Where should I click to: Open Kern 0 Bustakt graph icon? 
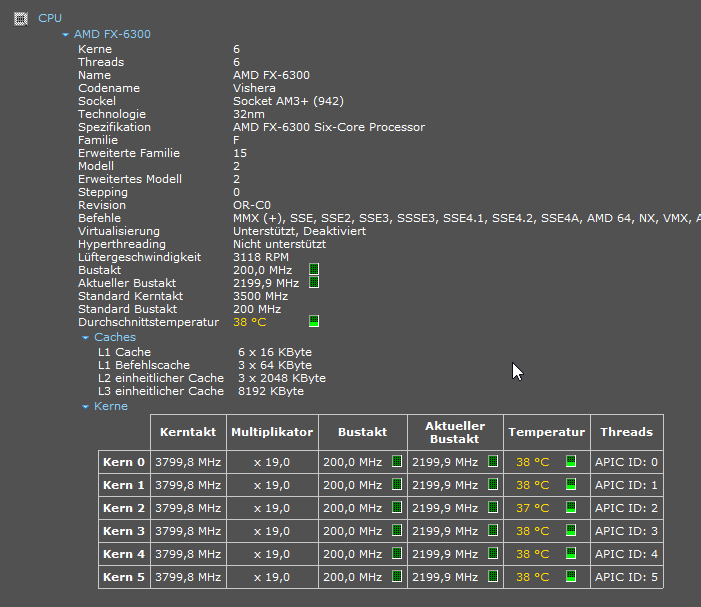[x=397, y=461]
